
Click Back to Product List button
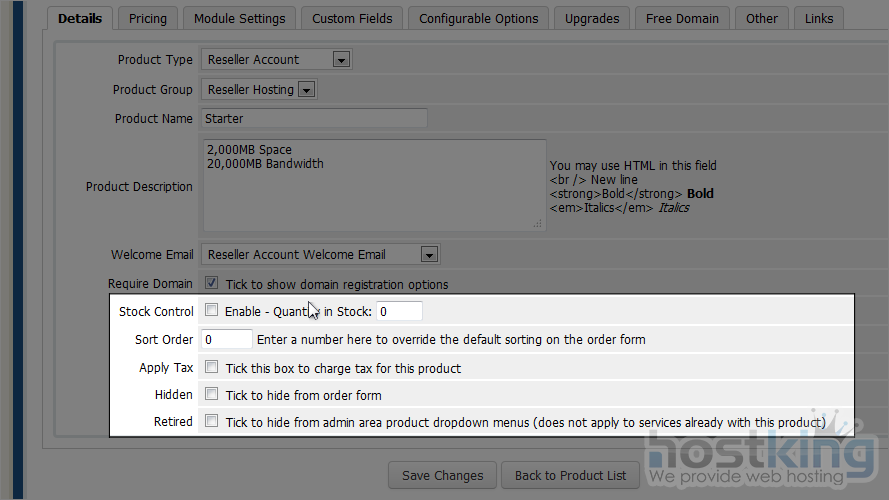click(570, 475)
